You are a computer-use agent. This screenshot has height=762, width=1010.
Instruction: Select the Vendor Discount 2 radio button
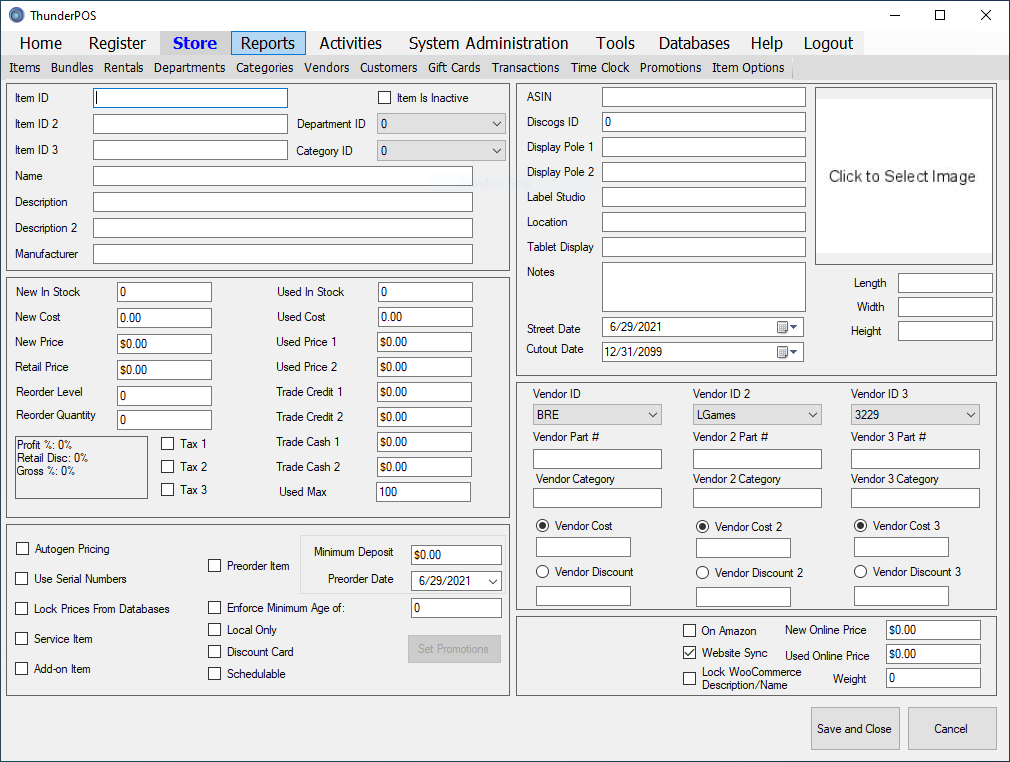[702, 571]
